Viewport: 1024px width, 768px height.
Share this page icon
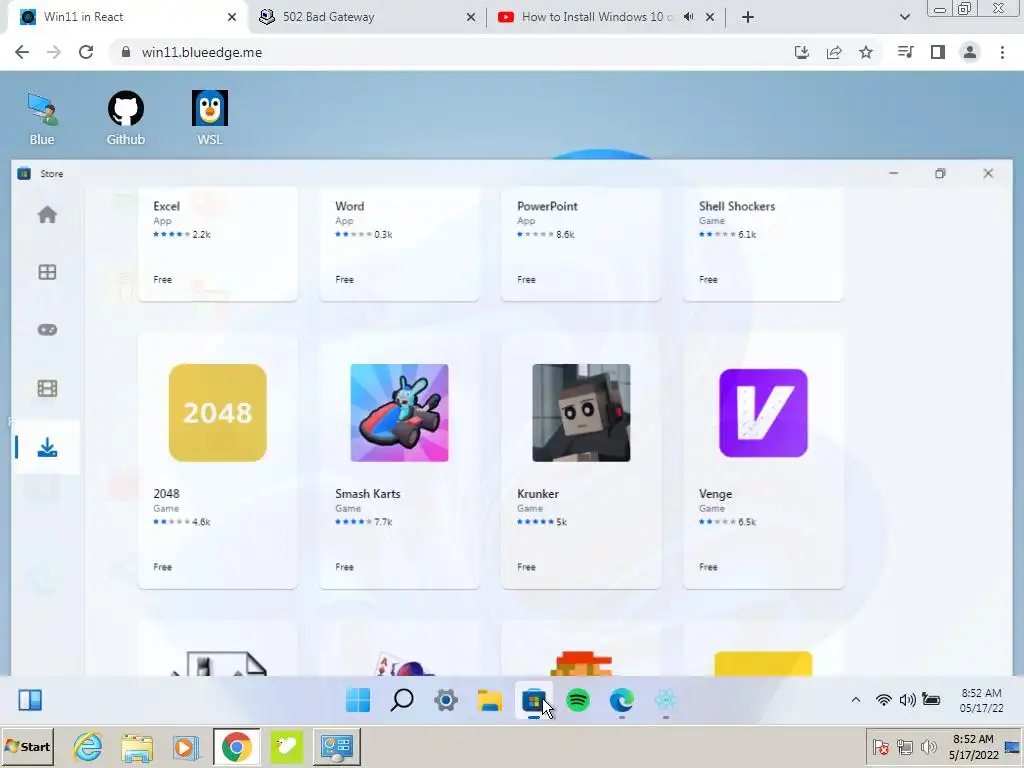834,52
